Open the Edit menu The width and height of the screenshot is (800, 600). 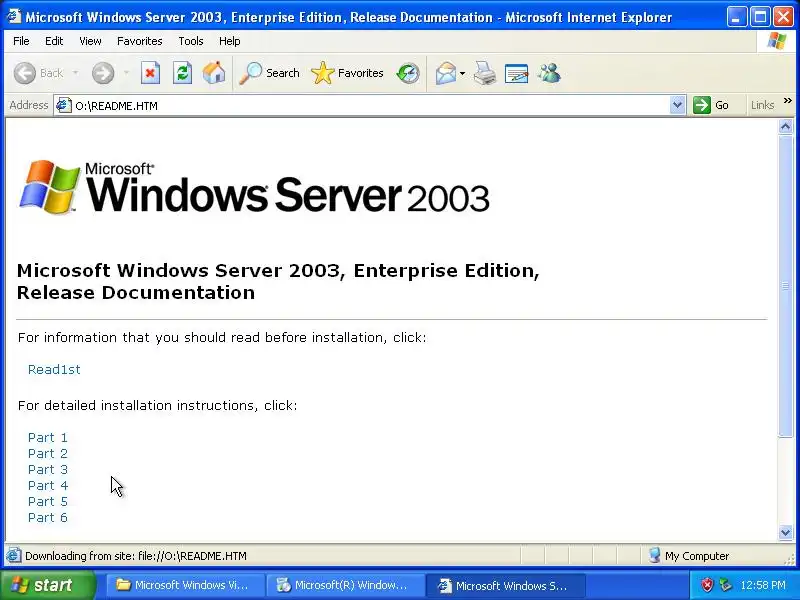[54, 41]
